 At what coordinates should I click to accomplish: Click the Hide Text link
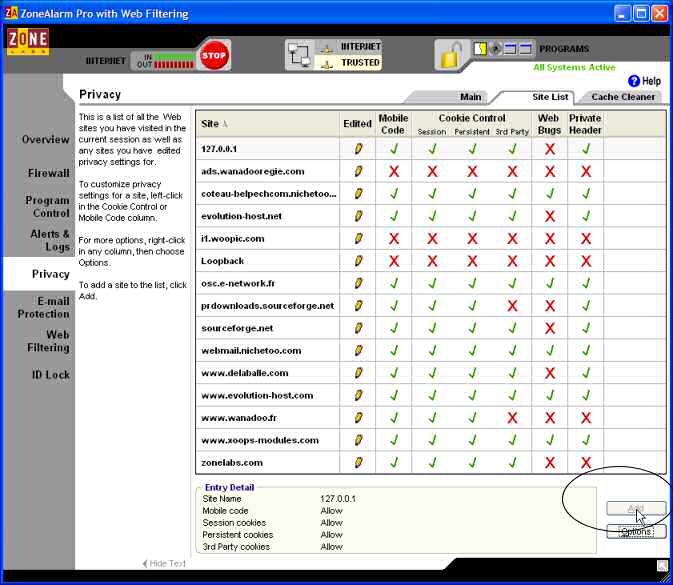164,563
